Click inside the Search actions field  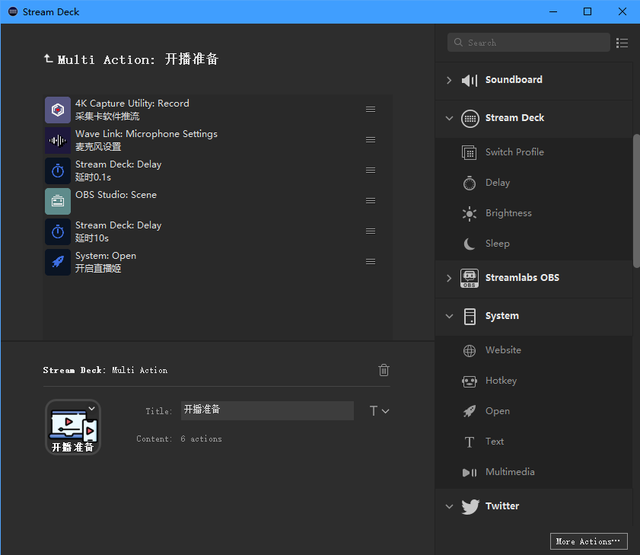tap(529, 42)
